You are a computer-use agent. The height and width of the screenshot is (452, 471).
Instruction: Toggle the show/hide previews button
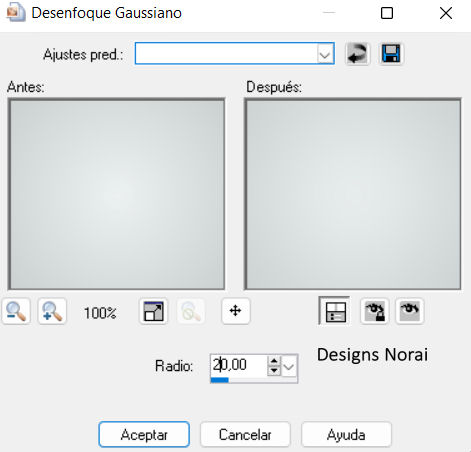[335, 311]
